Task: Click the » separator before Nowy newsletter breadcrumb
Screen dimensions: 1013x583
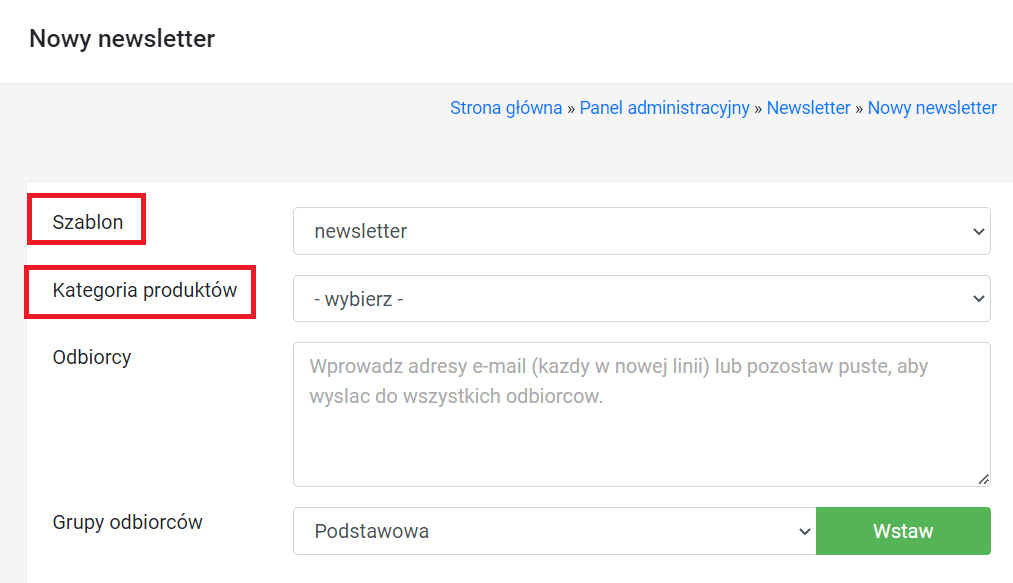Action: [x=859, y=108]
